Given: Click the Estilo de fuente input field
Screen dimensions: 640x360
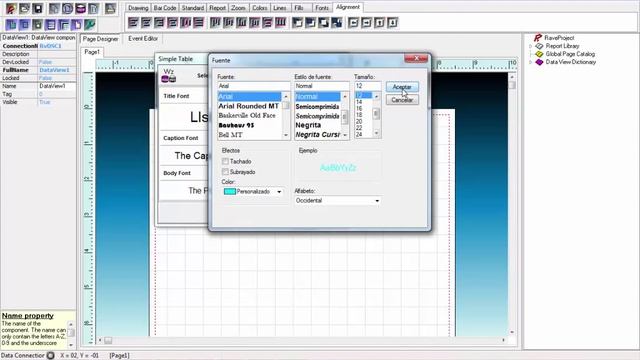Looking at the screenshot, I should tap(322, 86).
